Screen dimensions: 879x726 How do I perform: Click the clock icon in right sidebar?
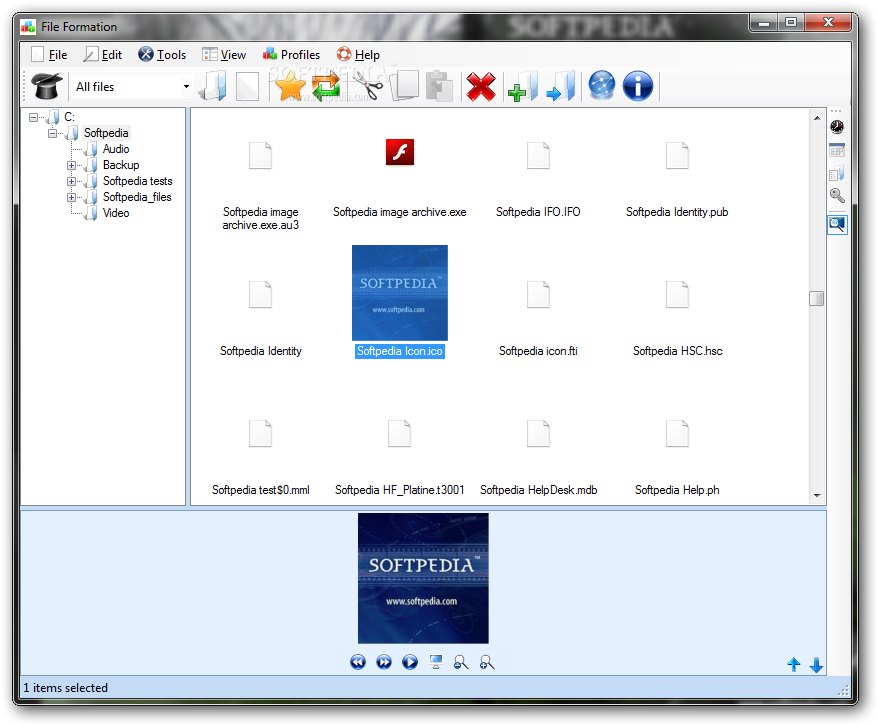(x=837, y=127)
